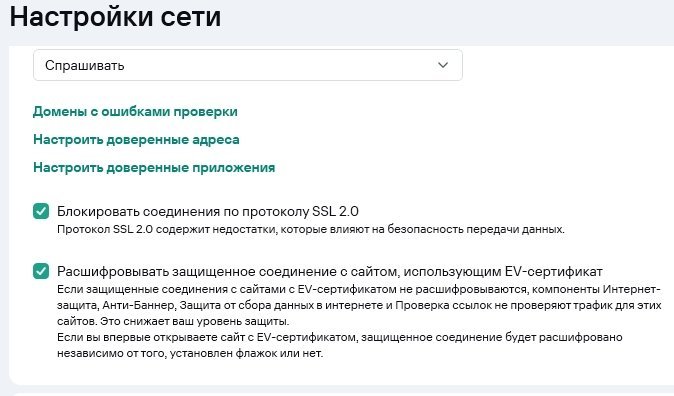674x396 pixels.
Task: Select the Спрашивать text inside the dropdown field
Action: coord(85,65)
